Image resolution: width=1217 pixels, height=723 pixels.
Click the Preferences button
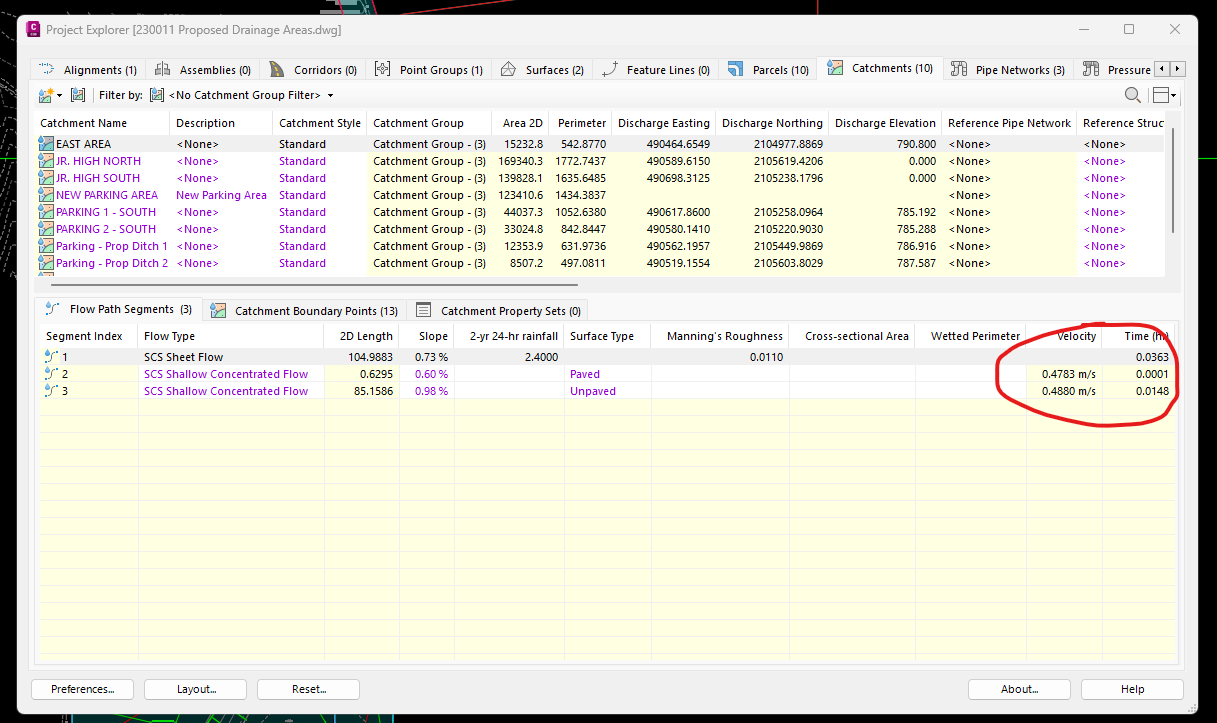click(82, 689)
